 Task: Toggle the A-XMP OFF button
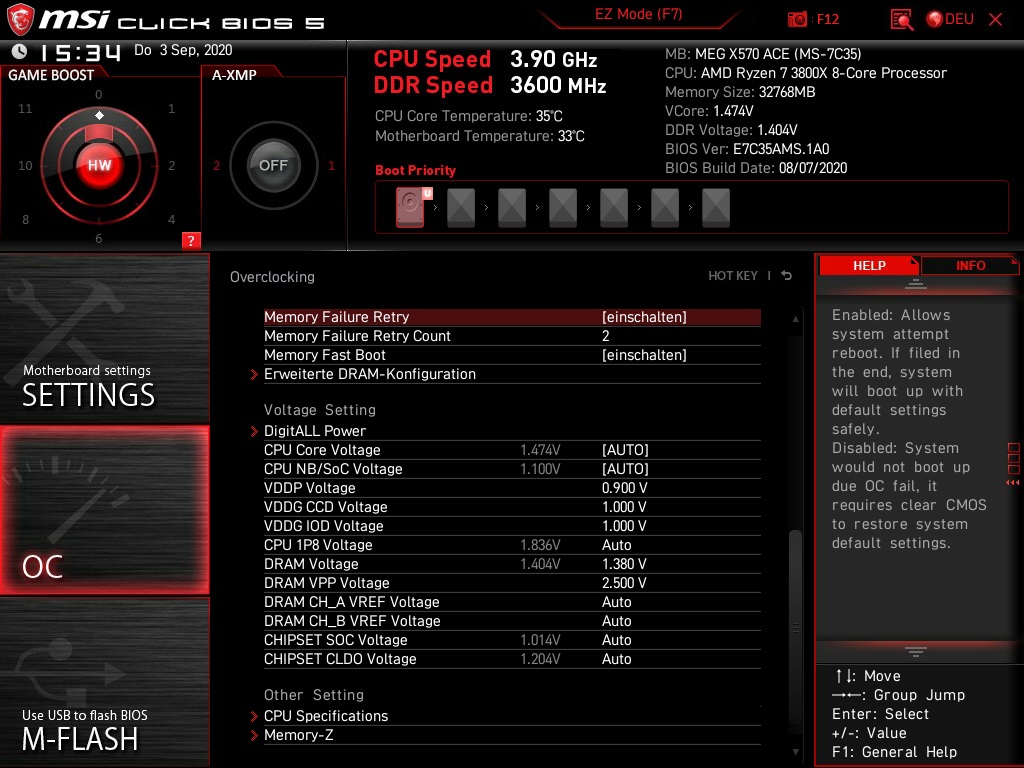(273, 165)
